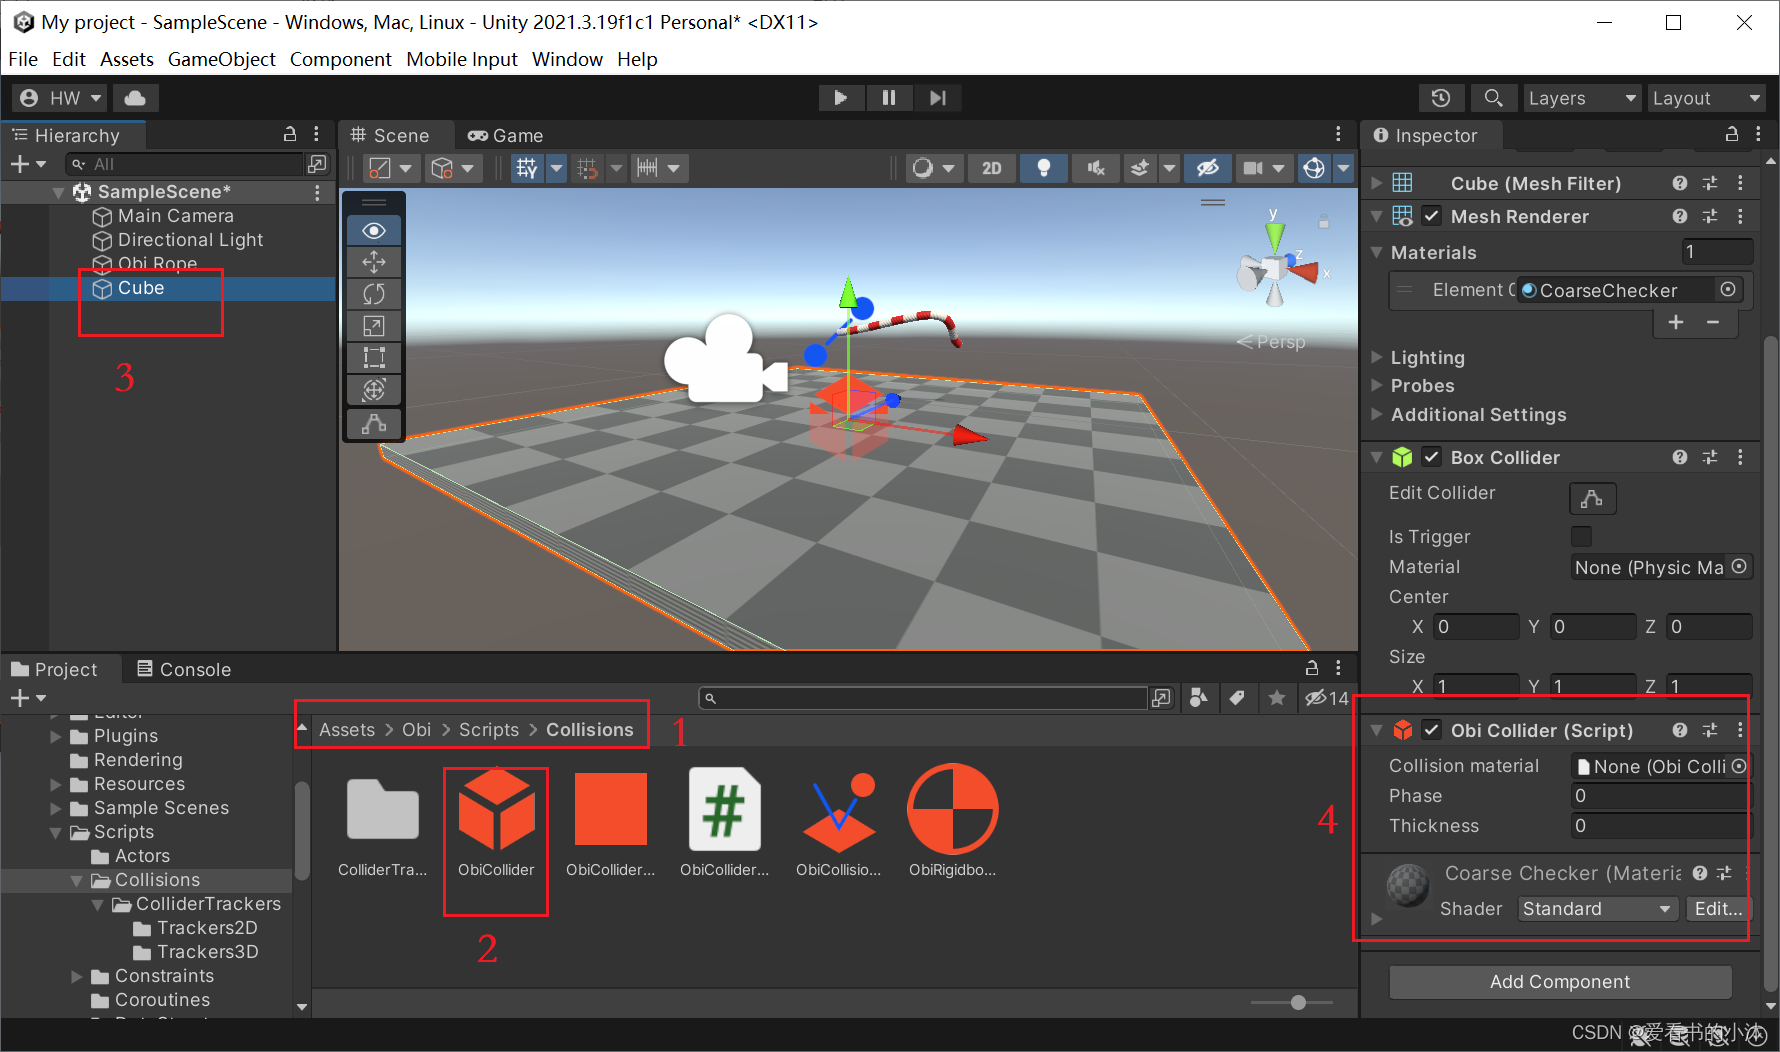Open the effects layers toggle icon

(1140, 168)
